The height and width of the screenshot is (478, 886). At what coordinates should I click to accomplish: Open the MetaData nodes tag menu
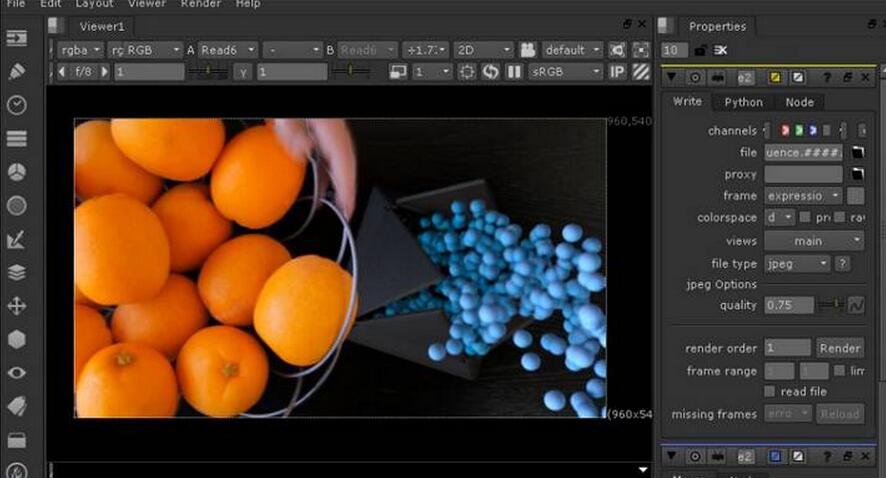click(x=17, y=406)
